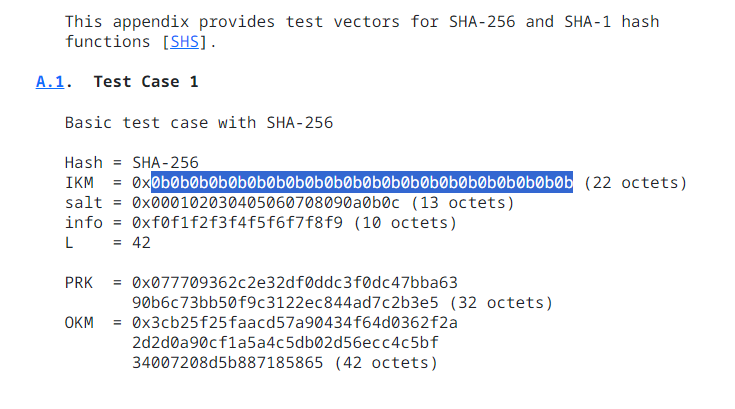This screenshot has height=409, width=735.
Task: Click the first line of the PRK value
Action: click(x=295, y=283)
